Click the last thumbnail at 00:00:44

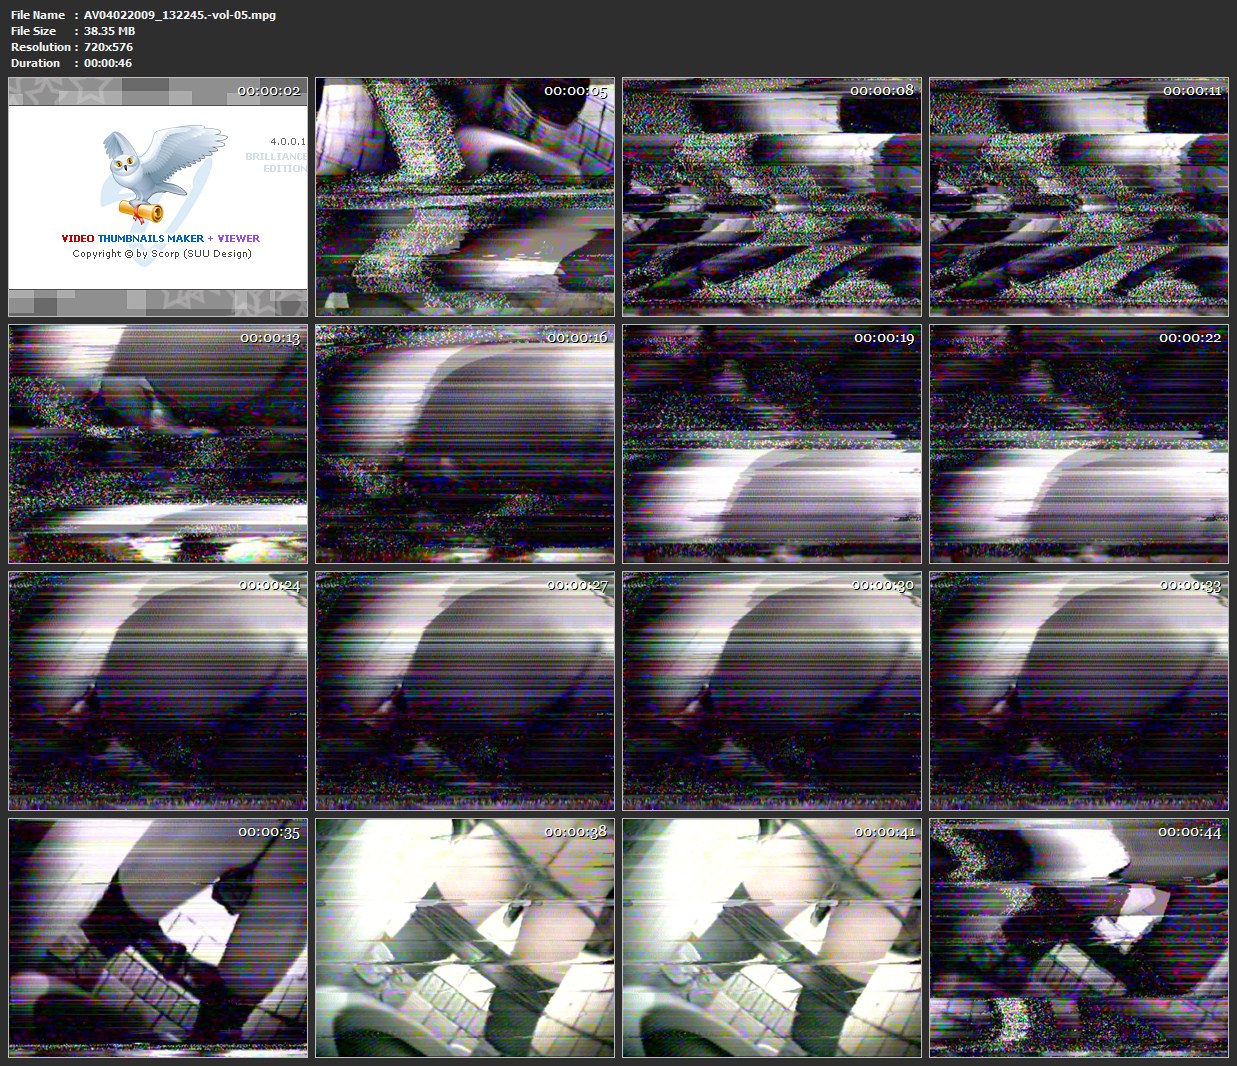[x=1079, y=938]
